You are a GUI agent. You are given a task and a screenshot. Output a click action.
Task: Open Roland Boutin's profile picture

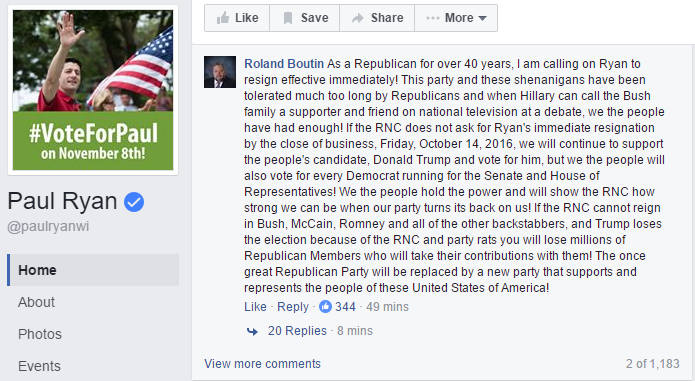tap(220, 72)
